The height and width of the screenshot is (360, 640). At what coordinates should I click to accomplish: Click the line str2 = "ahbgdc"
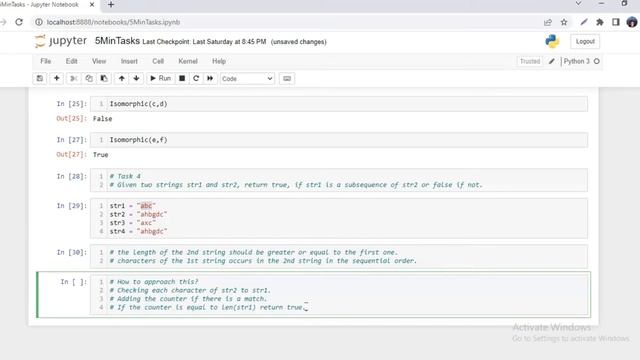point(138,214)
